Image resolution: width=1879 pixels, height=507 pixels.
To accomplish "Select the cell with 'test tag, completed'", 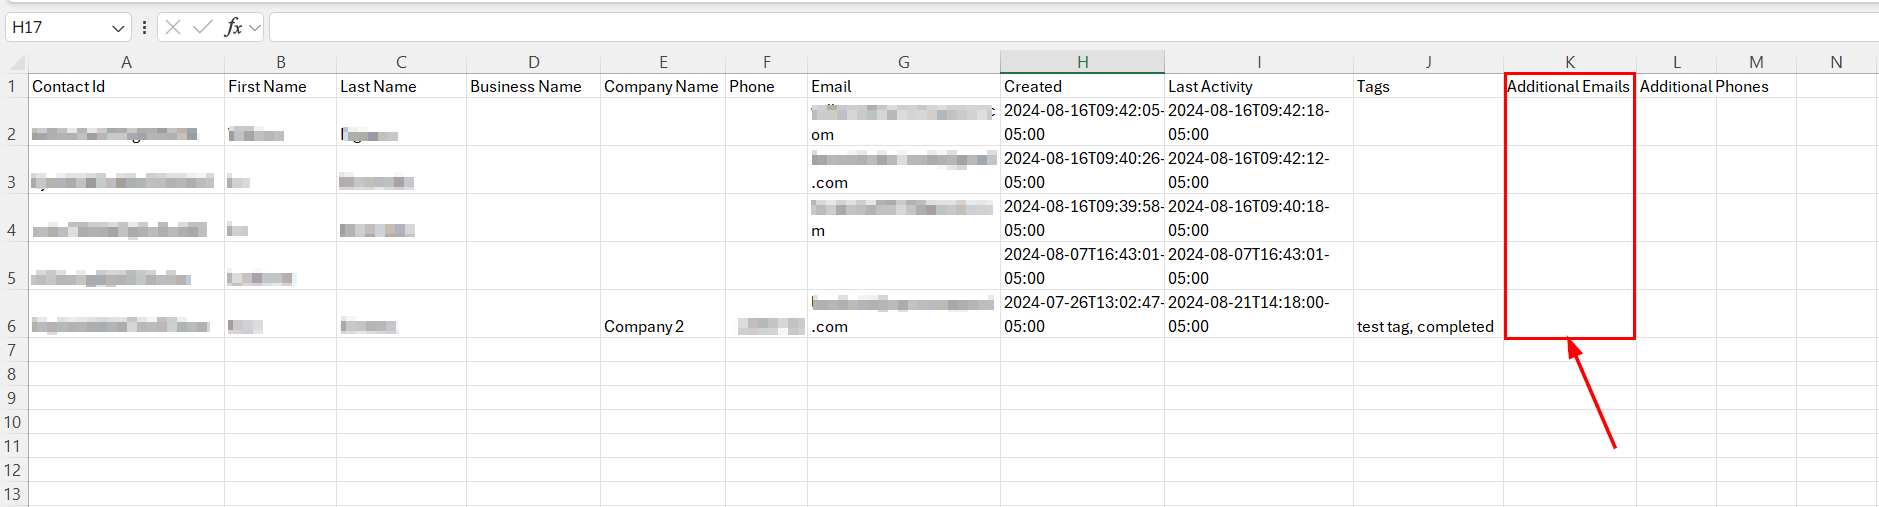I will tap(1426, 326).
